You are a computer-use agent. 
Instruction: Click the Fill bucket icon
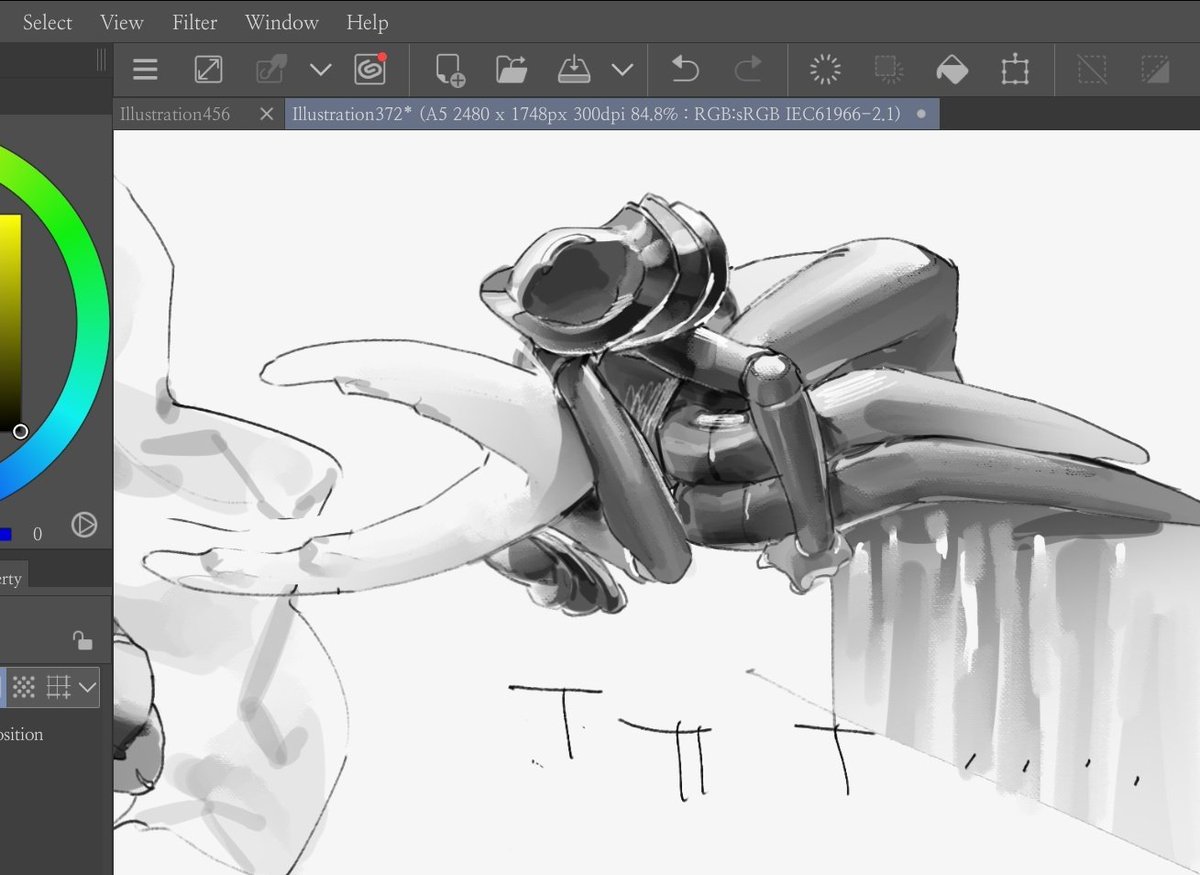952,70
